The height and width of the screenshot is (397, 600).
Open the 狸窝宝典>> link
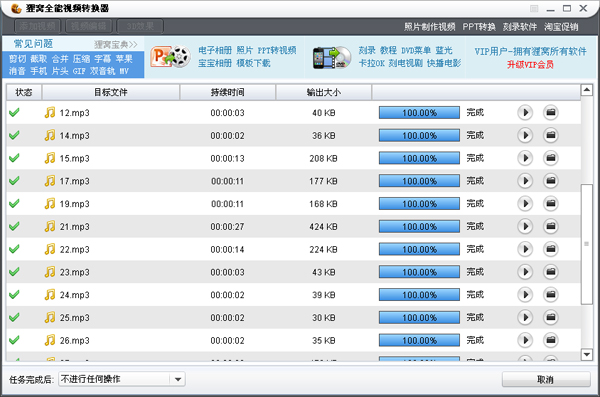pos(116,44)
